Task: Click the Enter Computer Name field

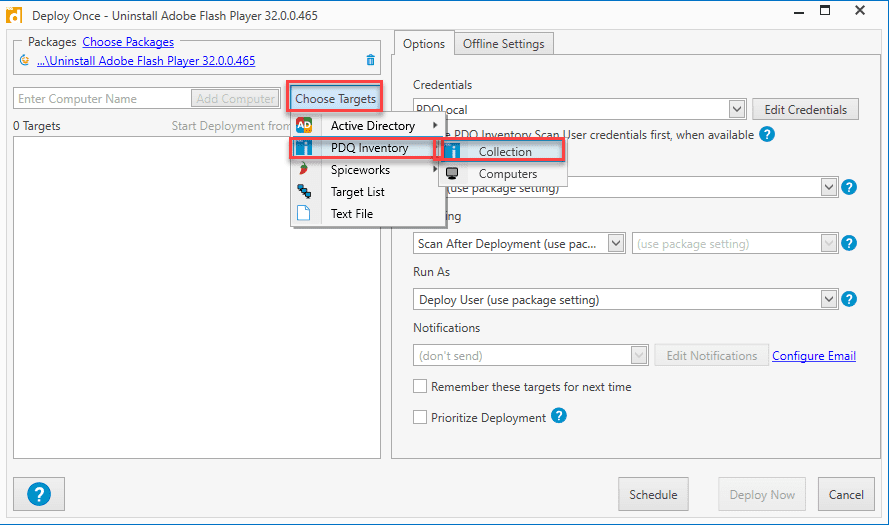Action: point(102,99)
